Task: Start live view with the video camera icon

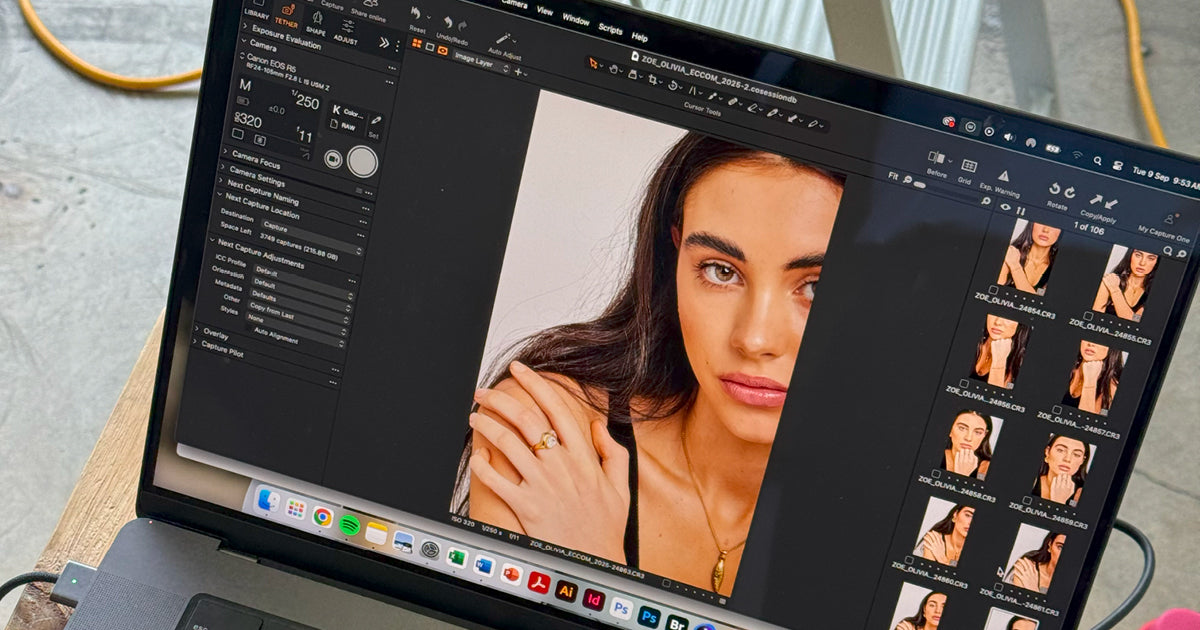Action: click(x=333, y=158)
